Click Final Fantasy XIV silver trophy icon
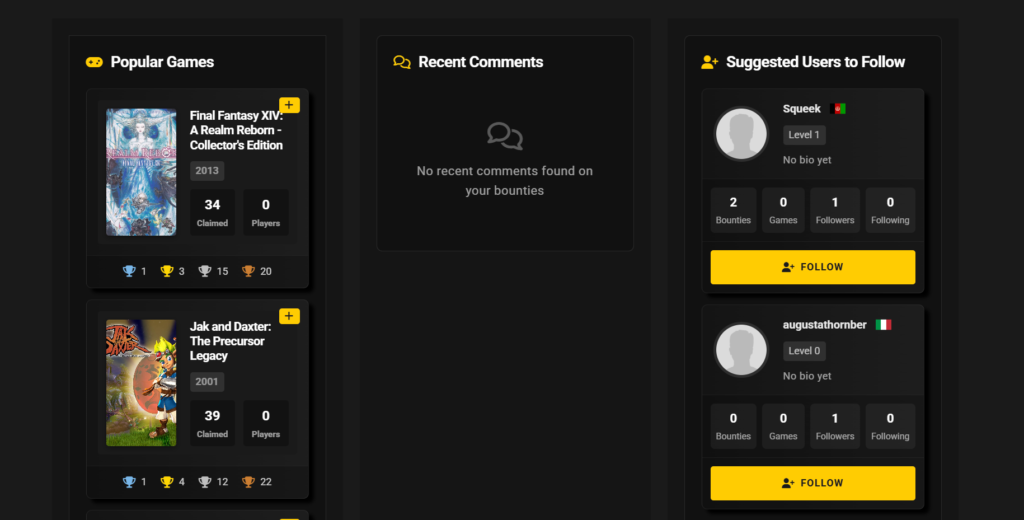The height and width of the screenshot is (520, 1024). (x=205, y=271)
